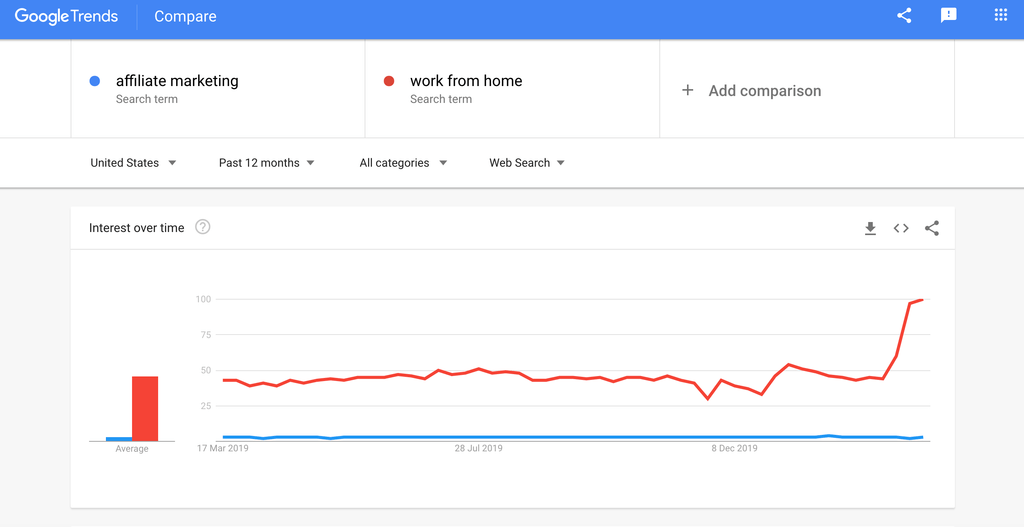
Task: Open the Past 12 months dropdown
Action: pyautogui.click(x=266, y=163)
